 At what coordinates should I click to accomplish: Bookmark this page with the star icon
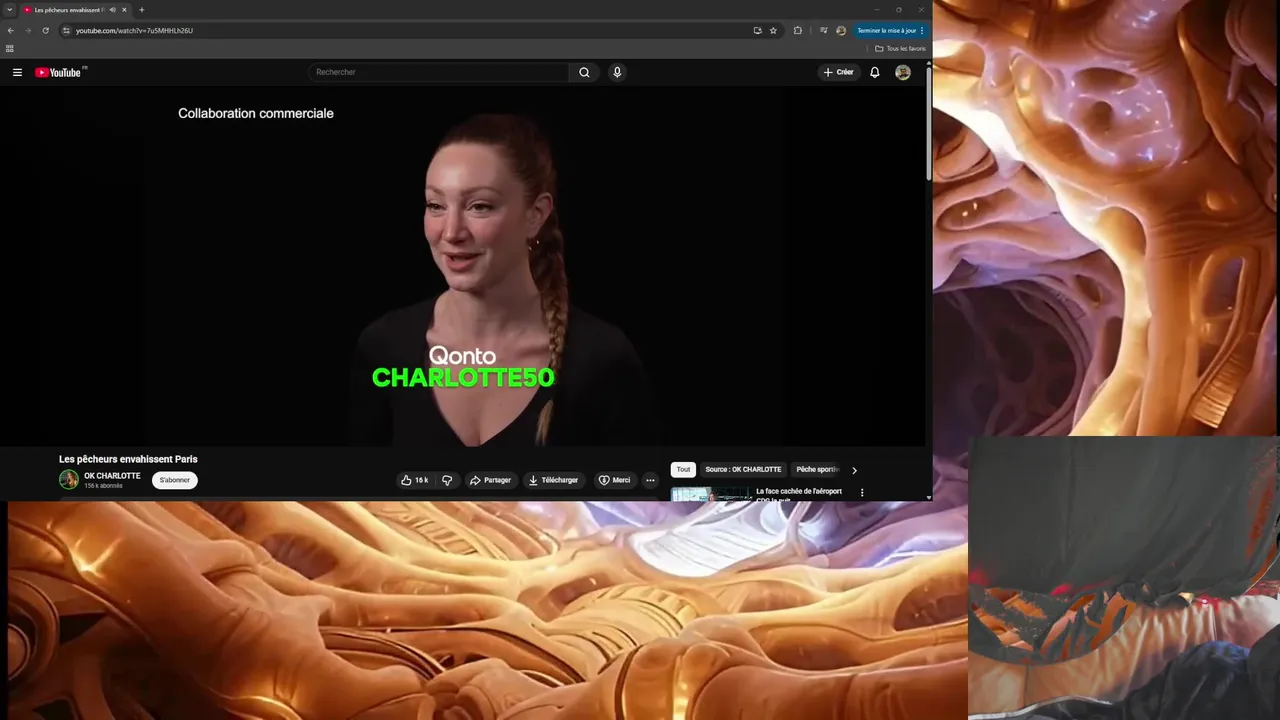point(773,31)
